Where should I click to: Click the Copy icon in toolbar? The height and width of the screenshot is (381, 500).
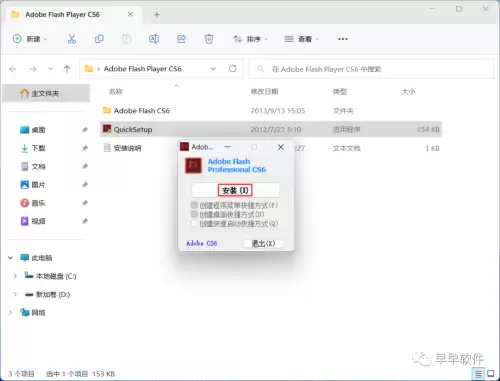pos(99,39)
